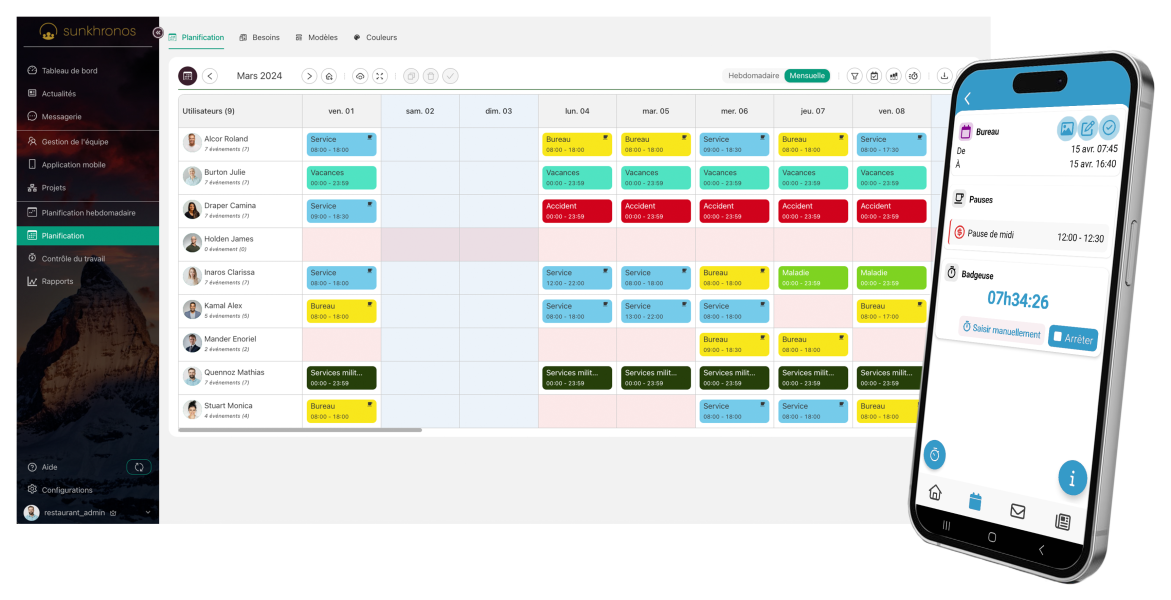
Task: Open the calendar date picker icon
Action: (187, 76)
